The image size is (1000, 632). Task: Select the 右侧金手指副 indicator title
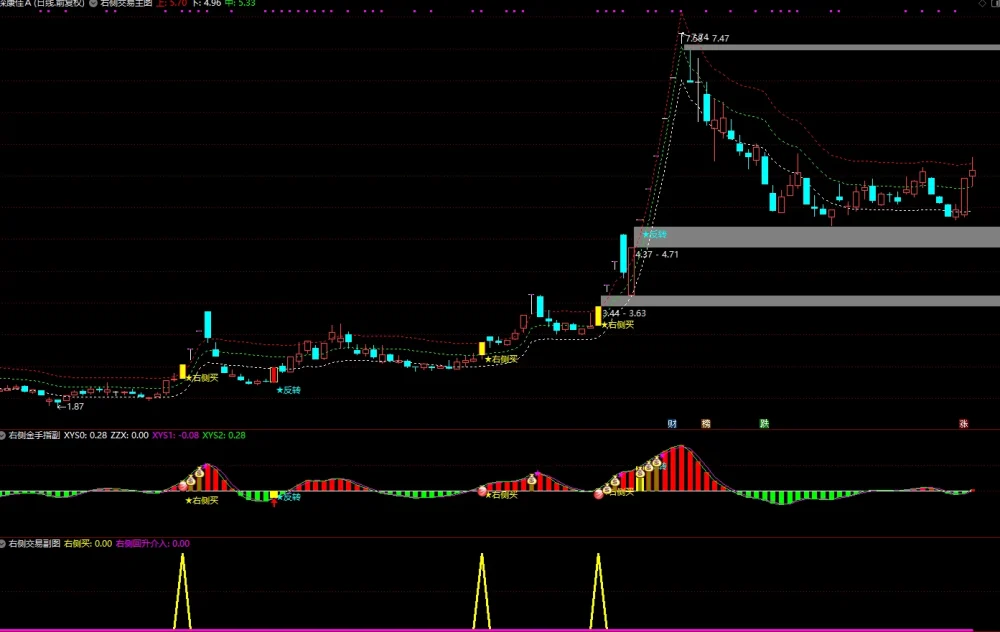34,436
